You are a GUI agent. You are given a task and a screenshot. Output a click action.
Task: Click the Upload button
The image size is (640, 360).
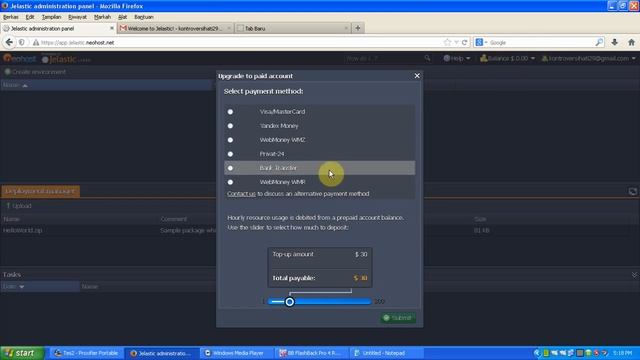coord(19,206)
